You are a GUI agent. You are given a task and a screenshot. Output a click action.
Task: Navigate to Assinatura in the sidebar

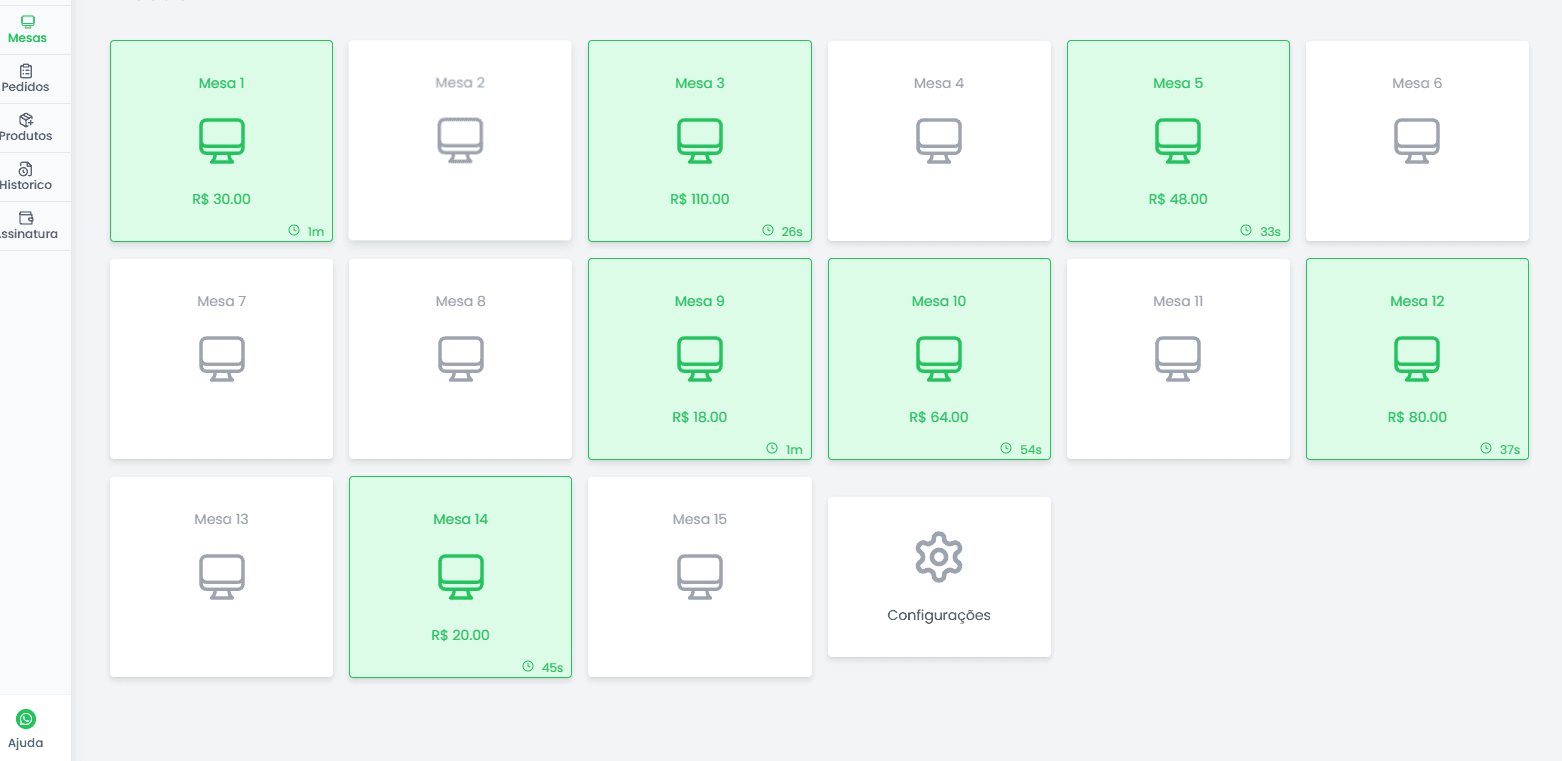(x=26, y=225)
